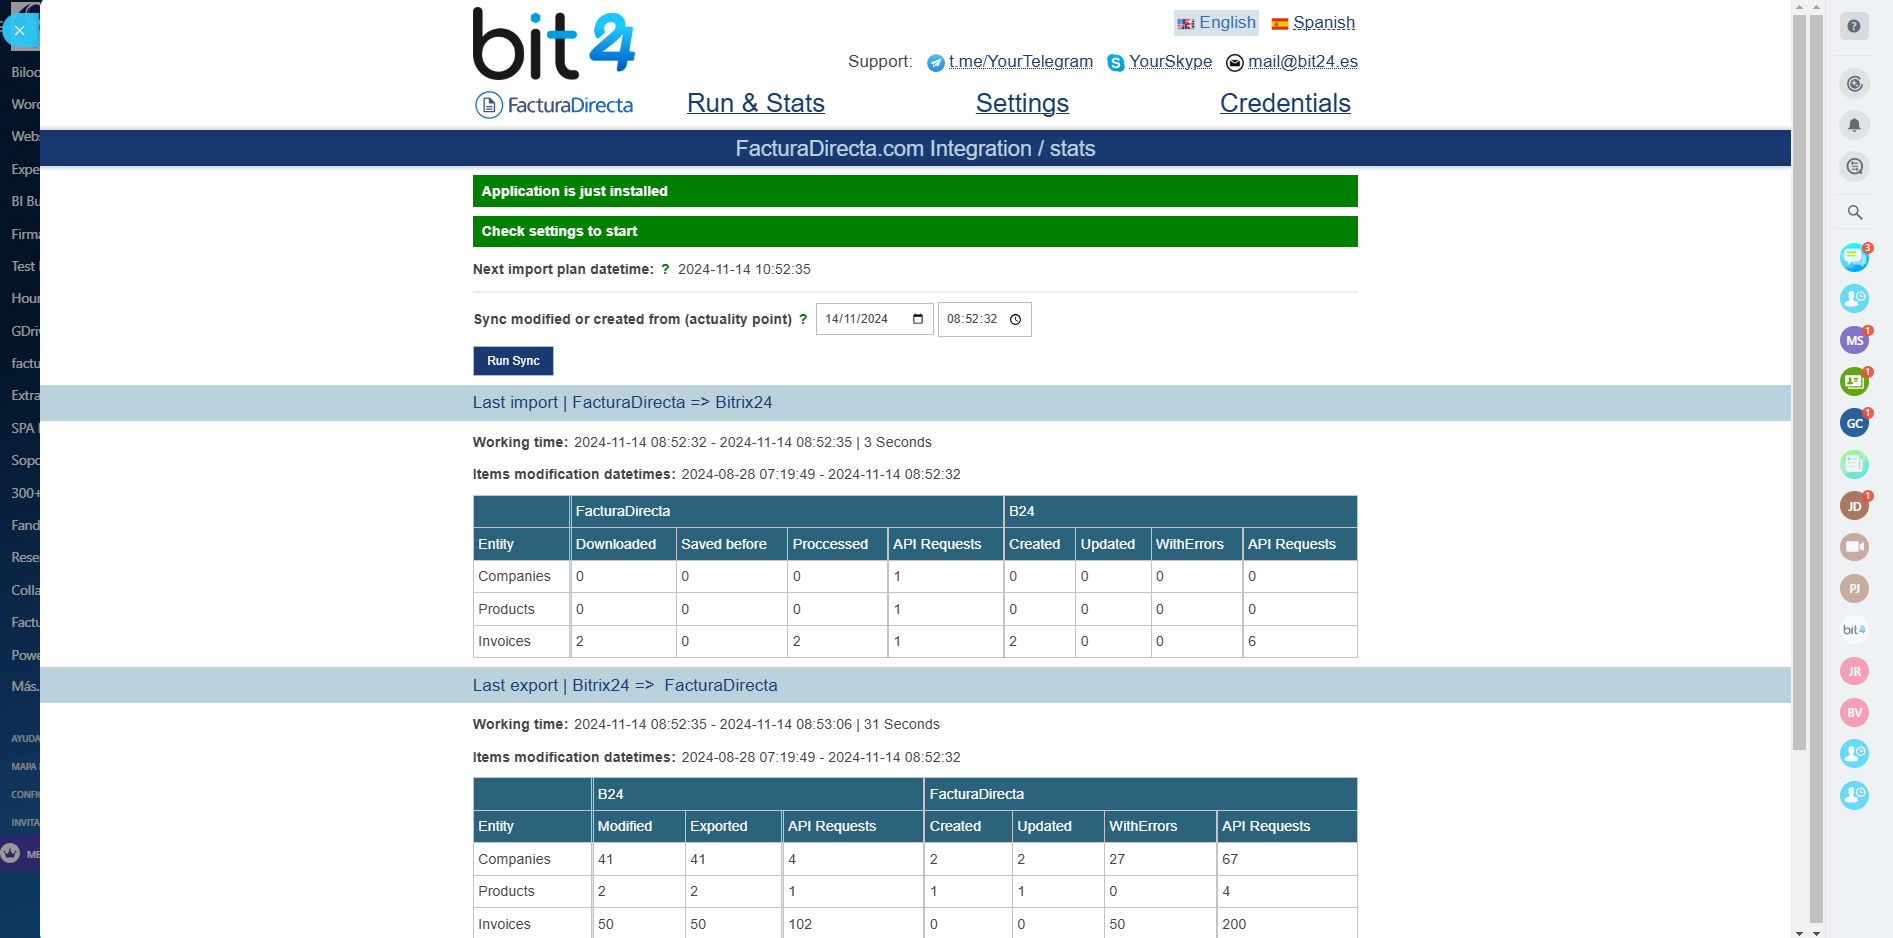1893x938 pixels.
Task: Click the Run Sync button
Action: [513, 361]
